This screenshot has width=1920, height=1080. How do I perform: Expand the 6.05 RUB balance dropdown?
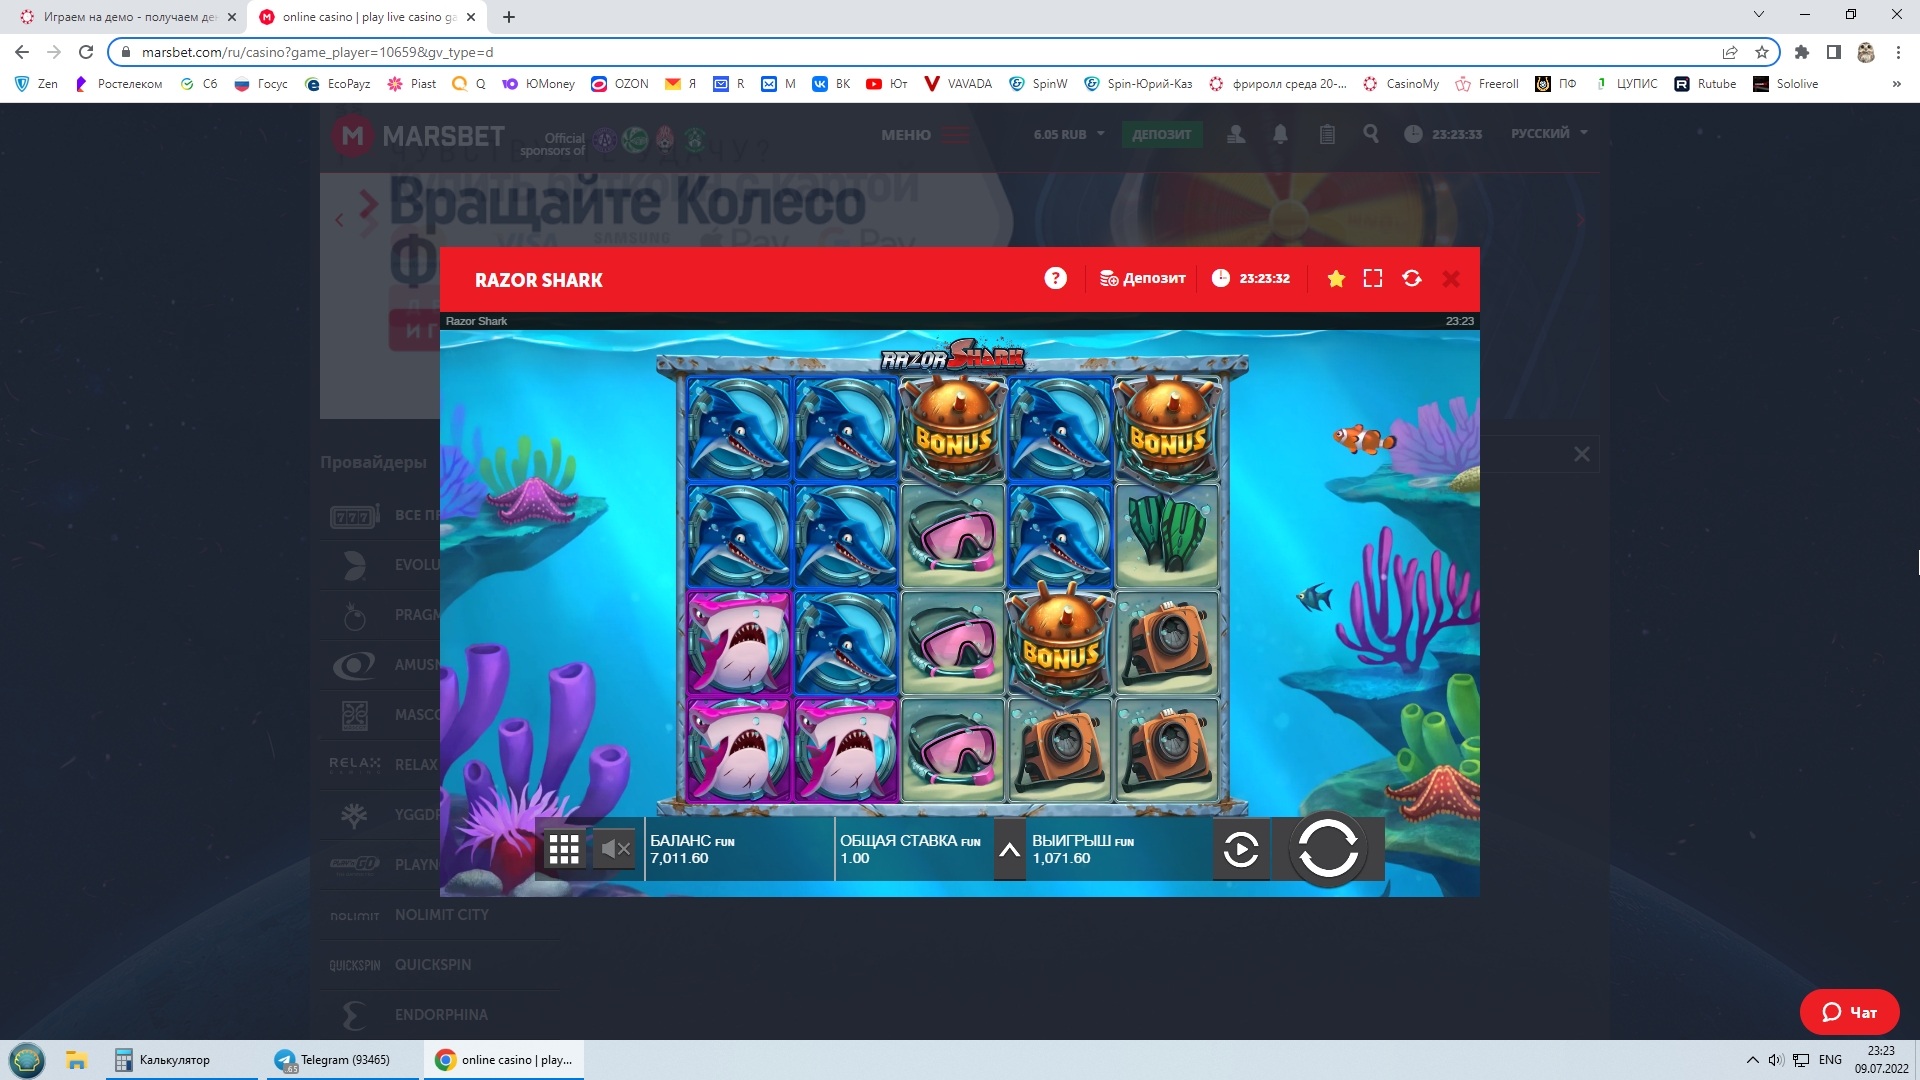pyautogui.click(x=1070, y=134)
